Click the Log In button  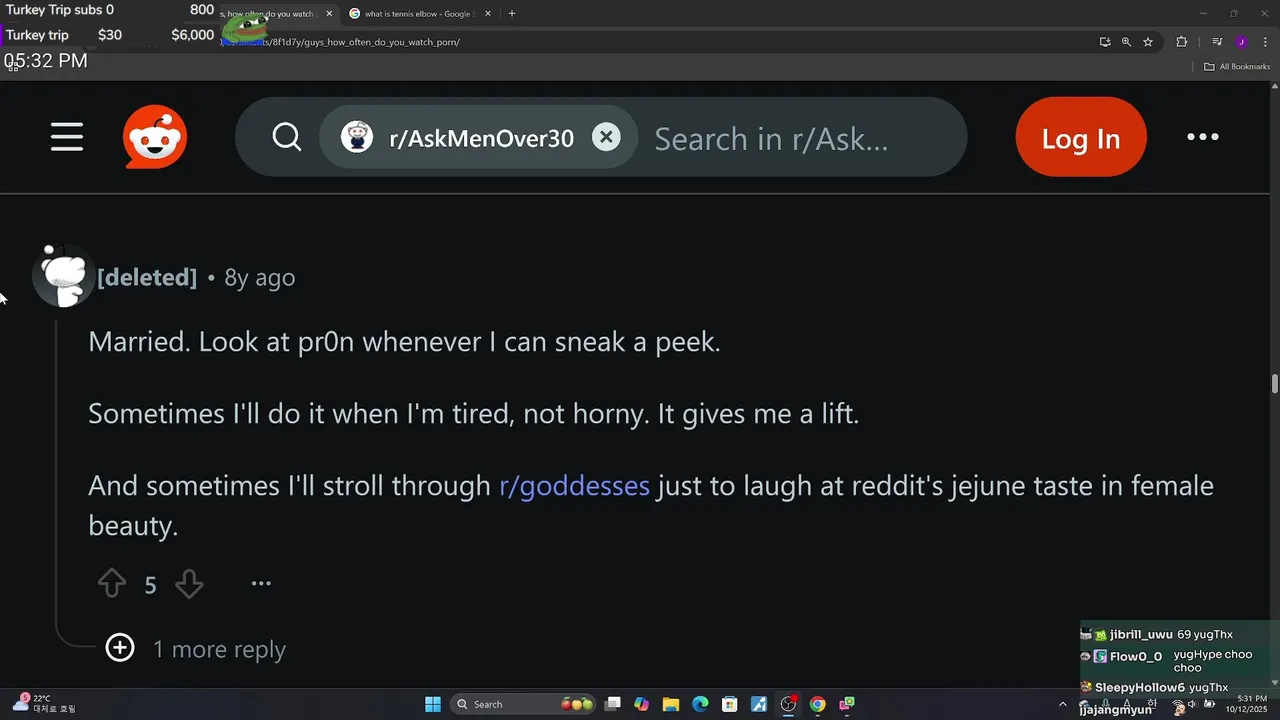point(1081,138)
